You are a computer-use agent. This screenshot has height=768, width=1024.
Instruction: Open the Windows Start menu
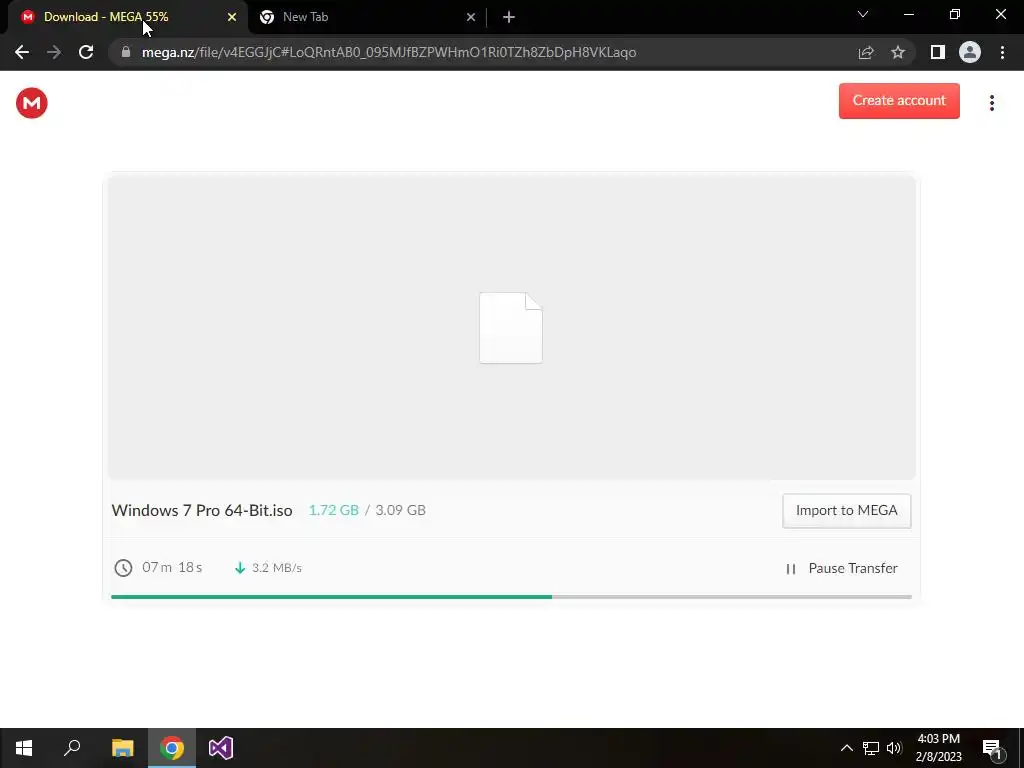(x=24, y=748)
